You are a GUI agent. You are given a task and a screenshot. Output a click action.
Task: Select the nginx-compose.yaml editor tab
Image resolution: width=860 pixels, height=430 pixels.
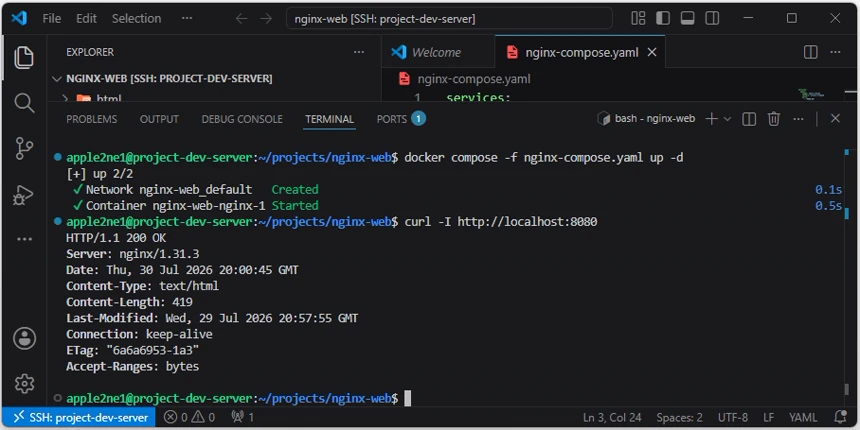click(580, 52)
